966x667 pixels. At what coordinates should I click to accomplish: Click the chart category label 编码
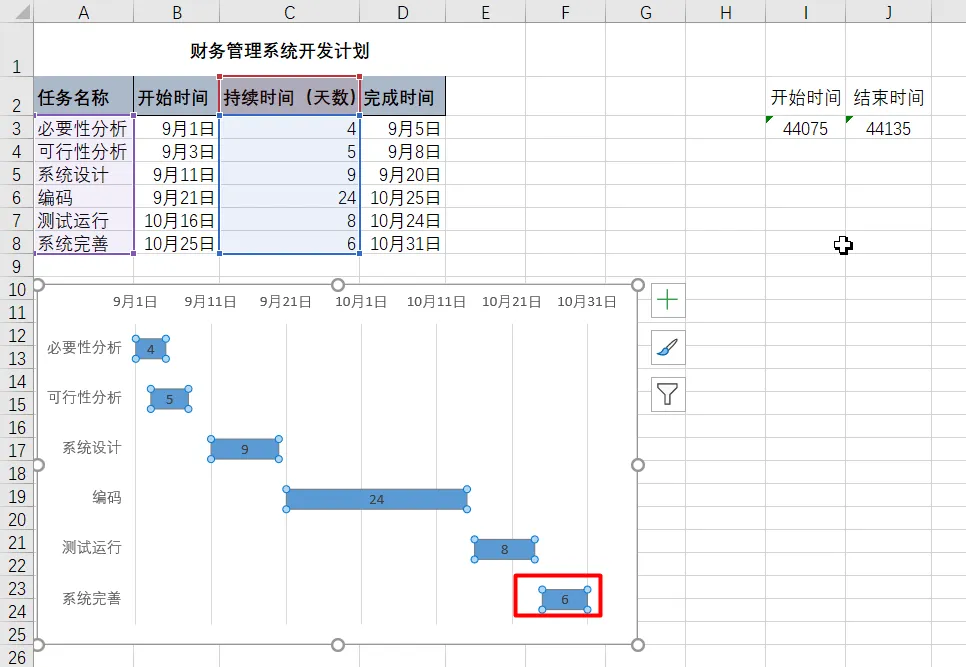[x=107, y=497]
